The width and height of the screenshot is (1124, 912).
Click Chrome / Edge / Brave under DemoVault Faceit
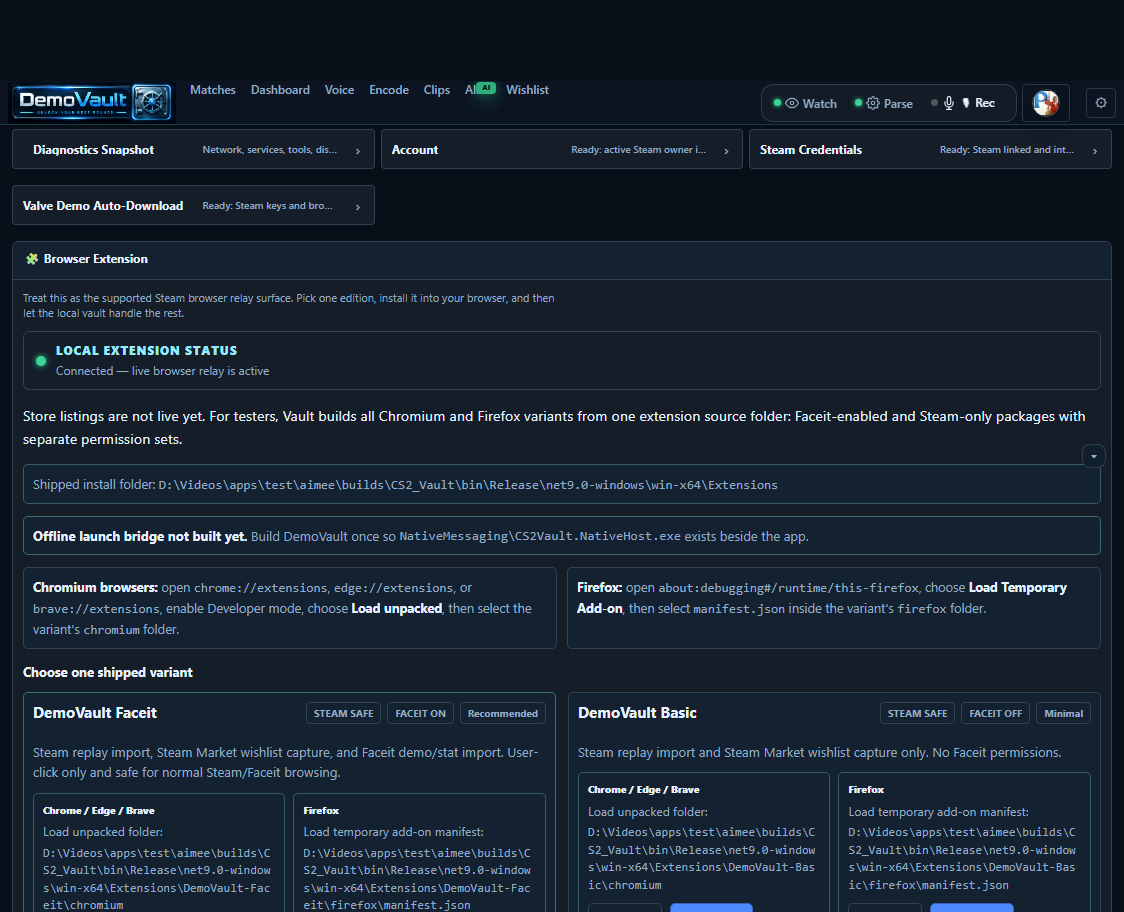click(99, 811)
